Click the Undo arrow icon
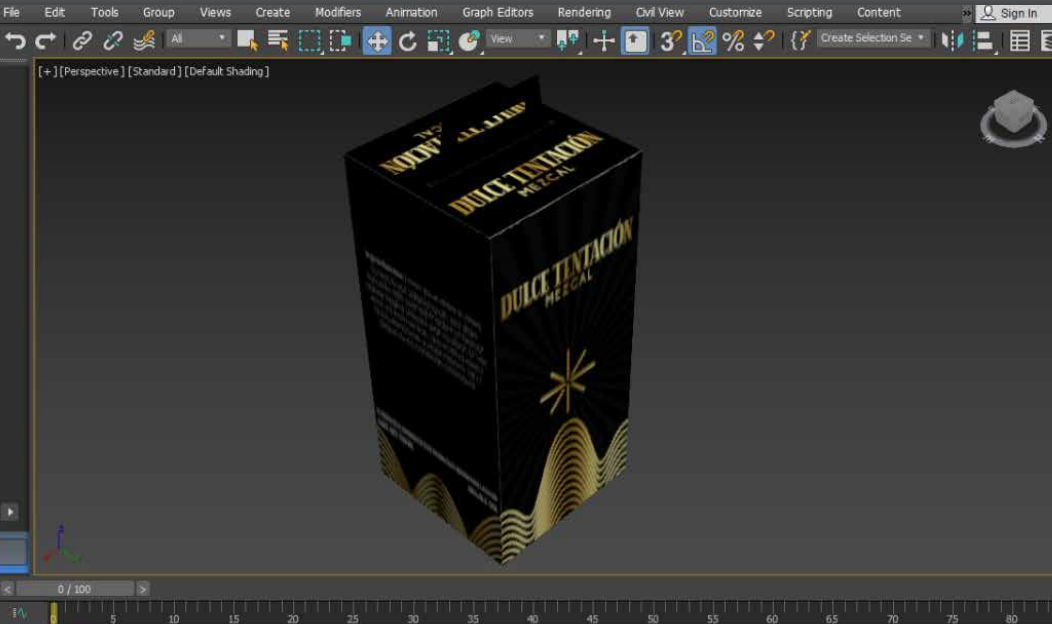This screenshot has width=1052, height=624. point(15,41)
